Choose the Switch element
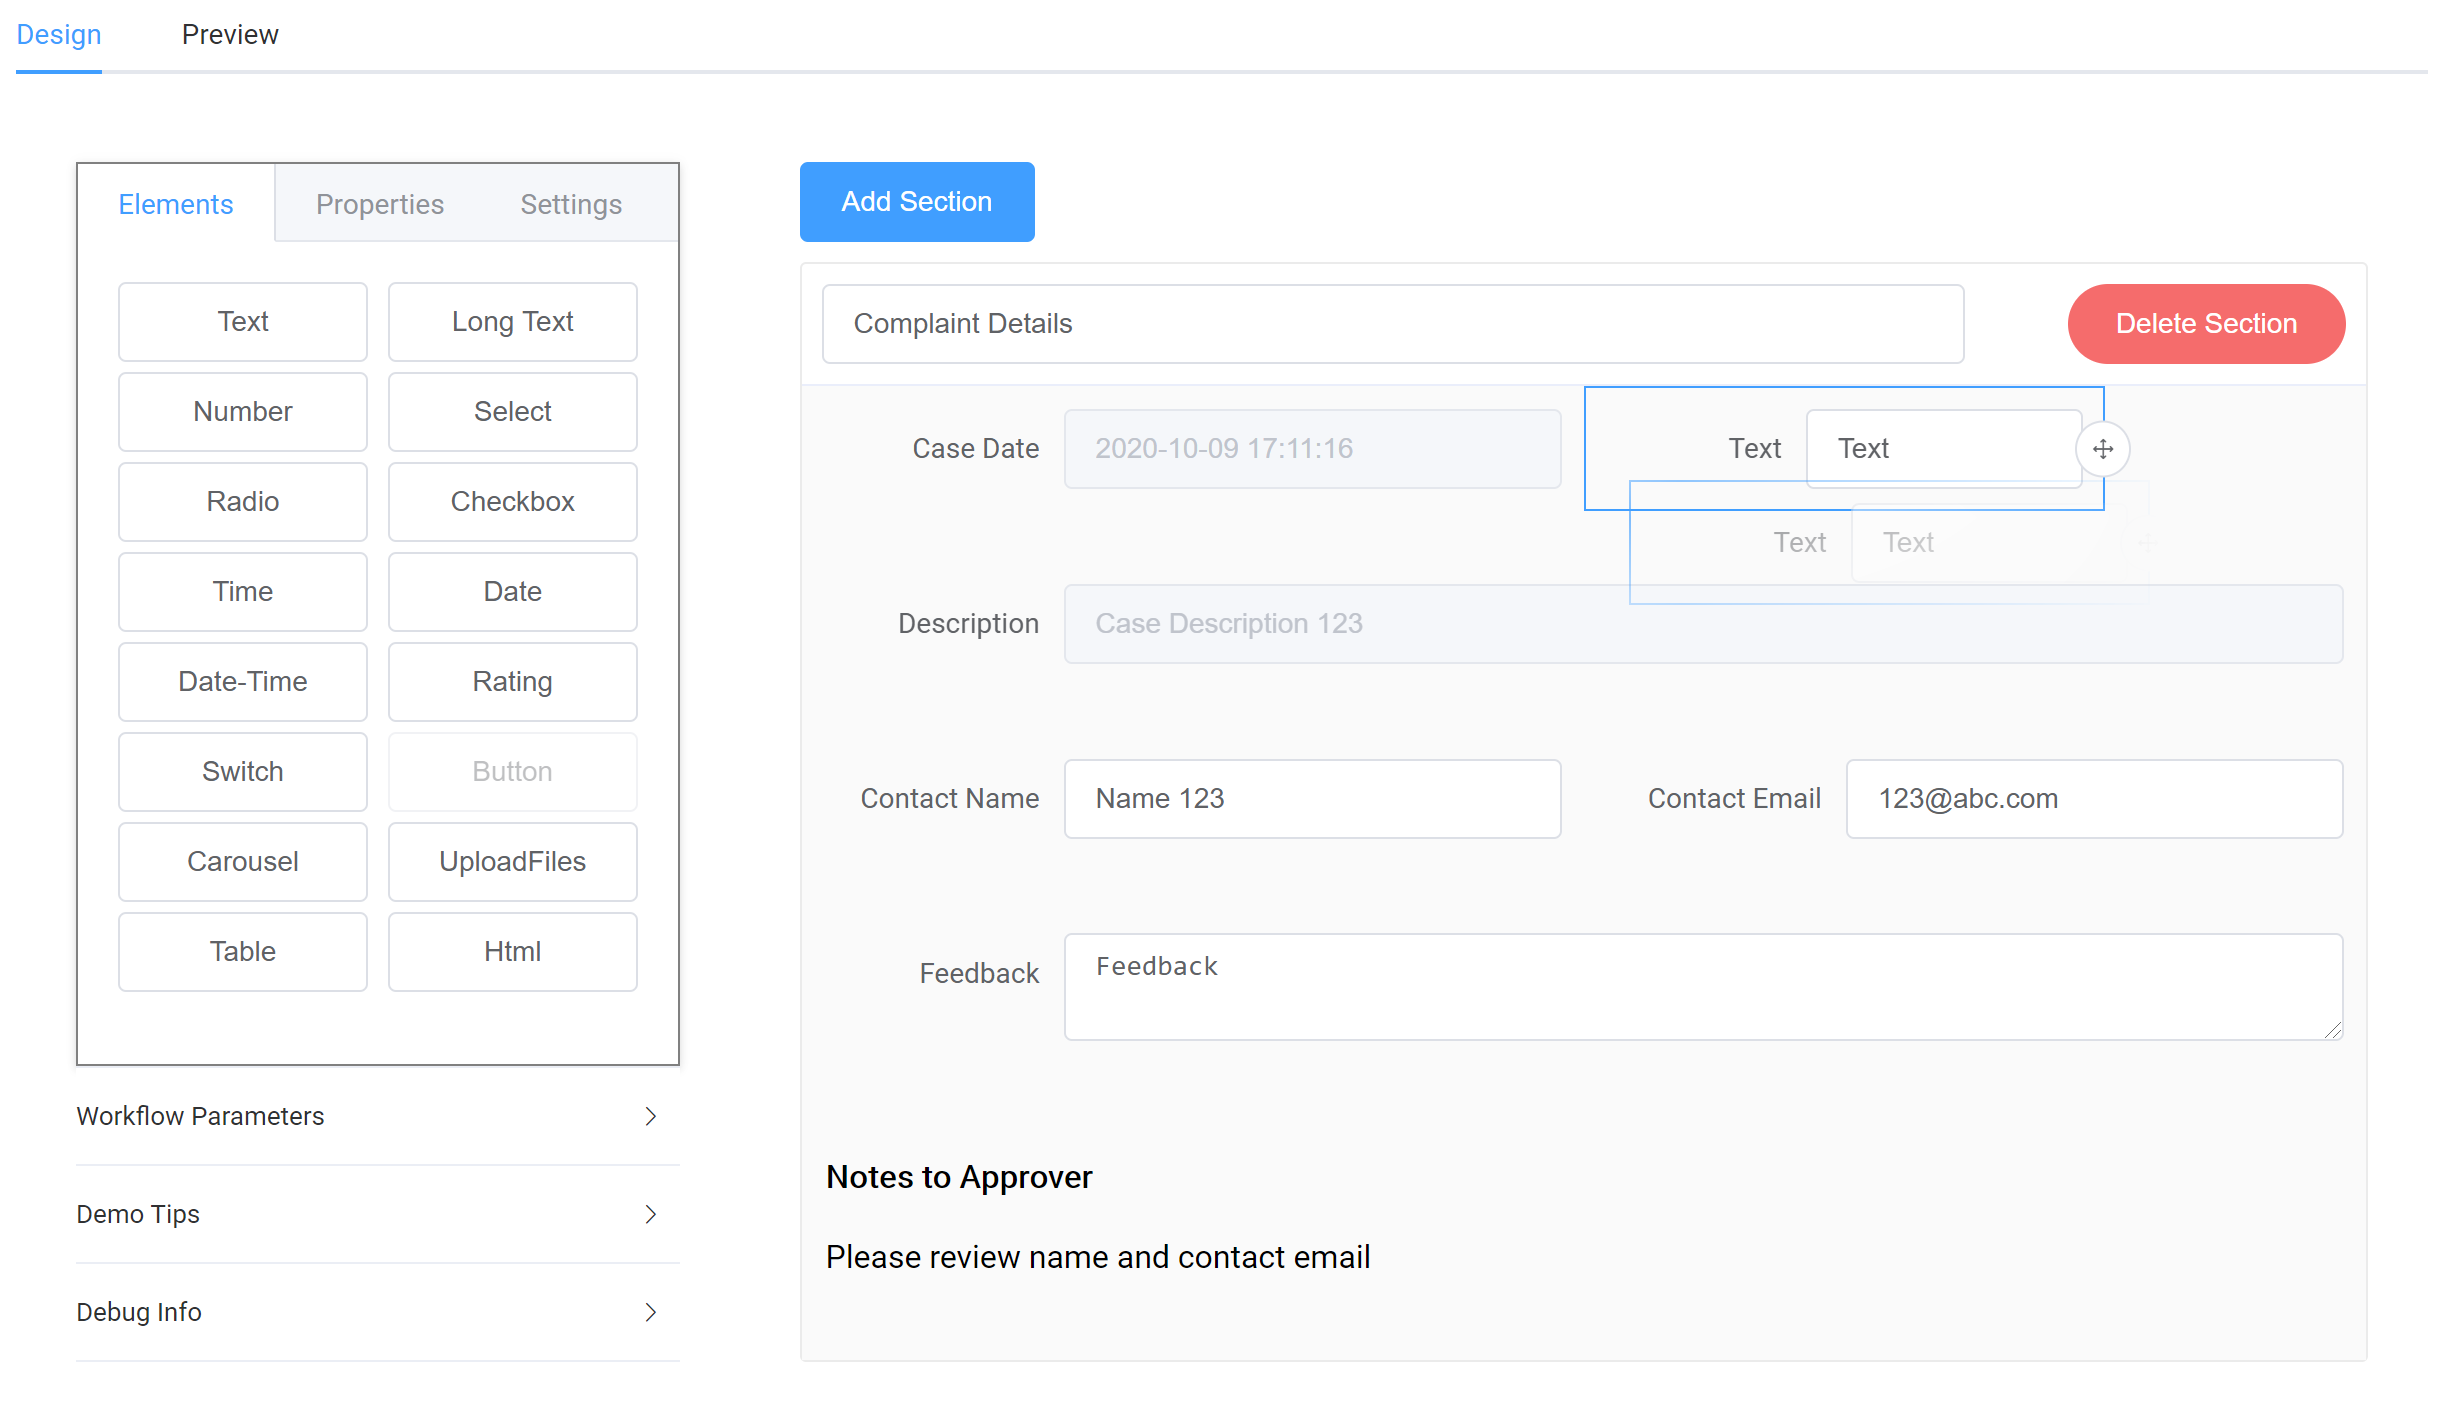The height and width of the screenshot is (1403, 2444). pyautogui.click(x=243, y=772)
